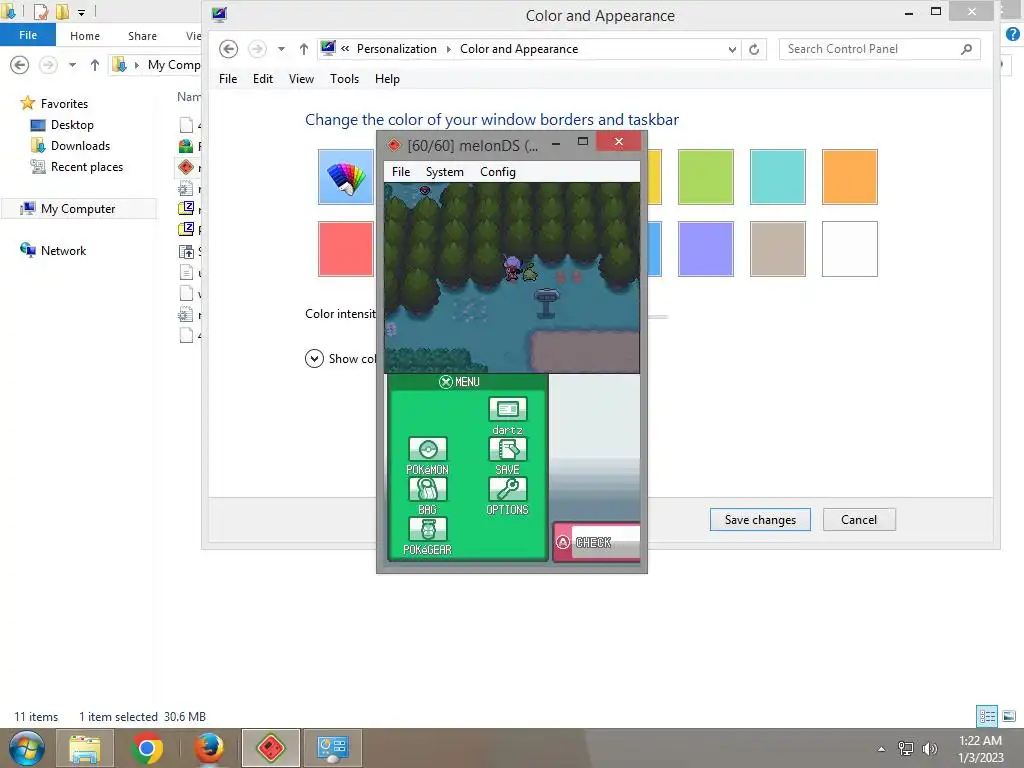The width and height of the screenshot is (1024, 768).
Task: Choose the lime green color swatch
Action: 706,177
